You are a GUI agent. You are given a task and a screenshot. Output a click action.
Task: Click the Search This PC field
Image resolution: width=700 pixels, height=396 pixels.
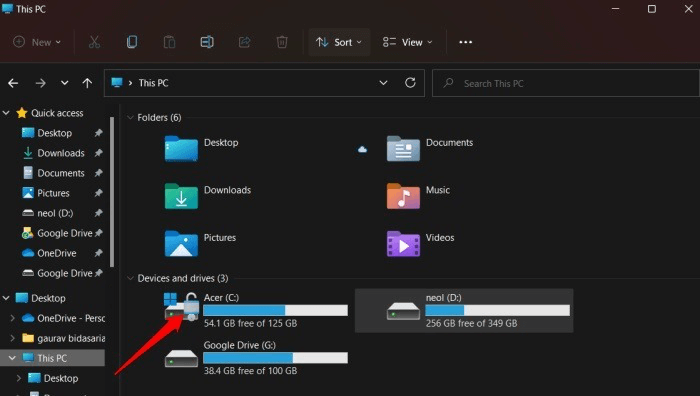(x=566, y=83)
